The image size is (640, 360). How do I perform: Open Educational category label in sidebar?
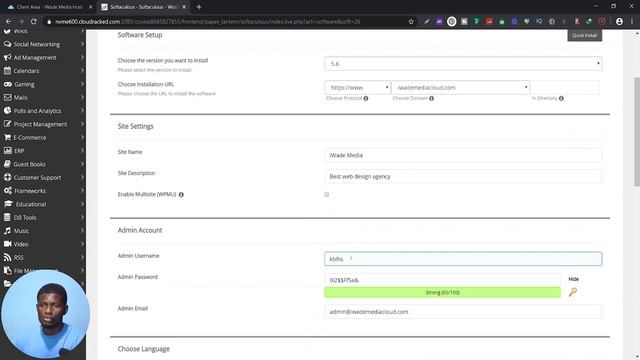[x=31, y=204]
